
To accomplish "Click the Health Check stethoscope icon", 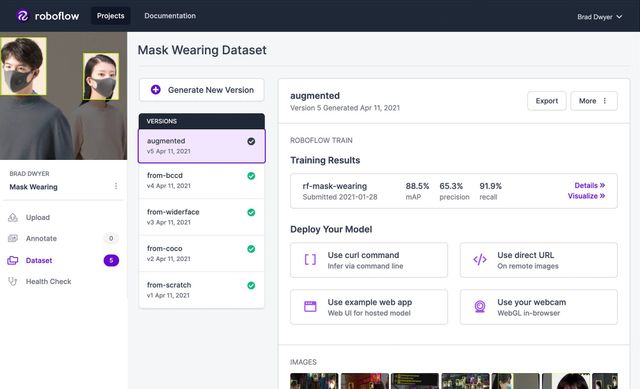I will click(13, 281).
